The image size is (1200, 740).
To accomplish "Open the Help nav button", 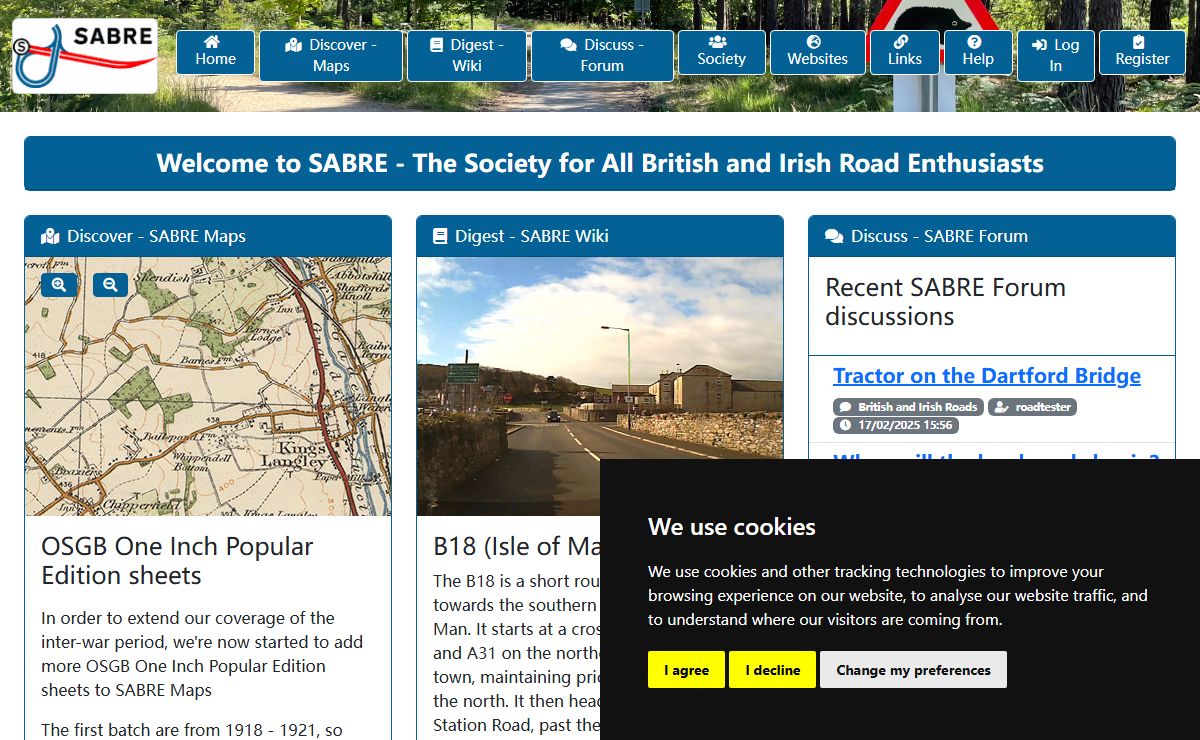I will [978, 52].
